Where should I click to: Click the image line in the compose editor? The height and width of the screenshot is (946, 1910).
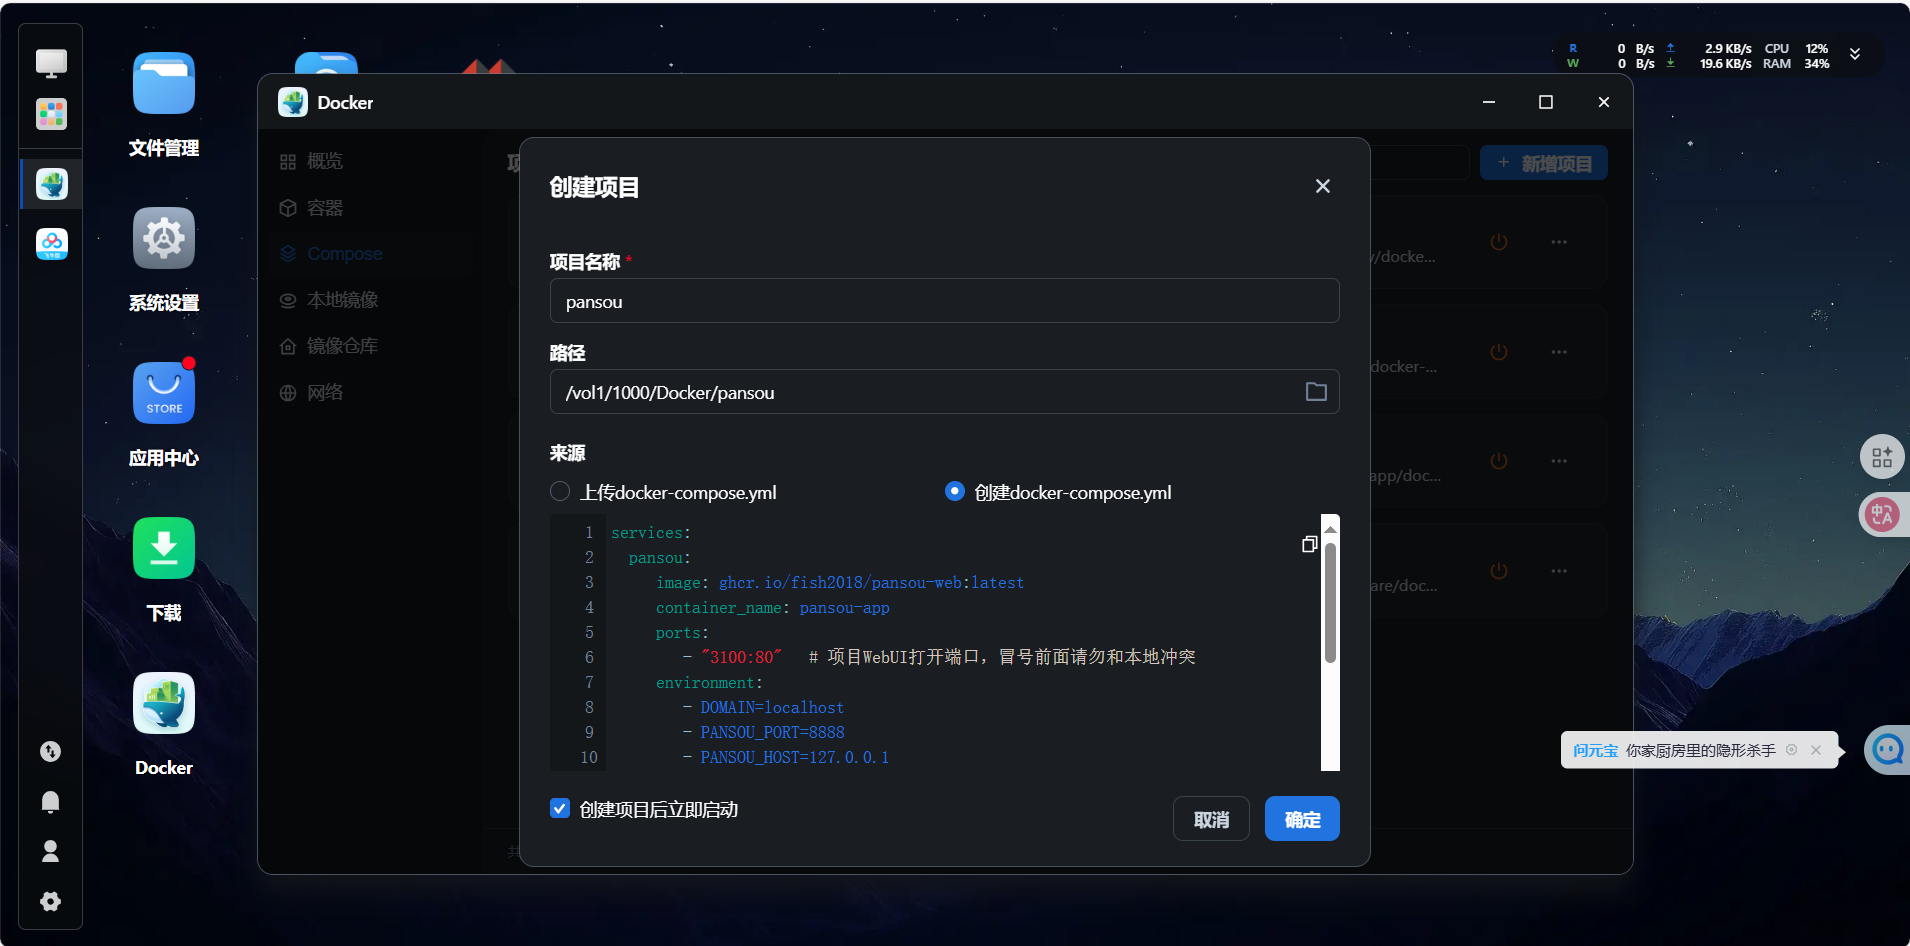click(x=840, y=583)
